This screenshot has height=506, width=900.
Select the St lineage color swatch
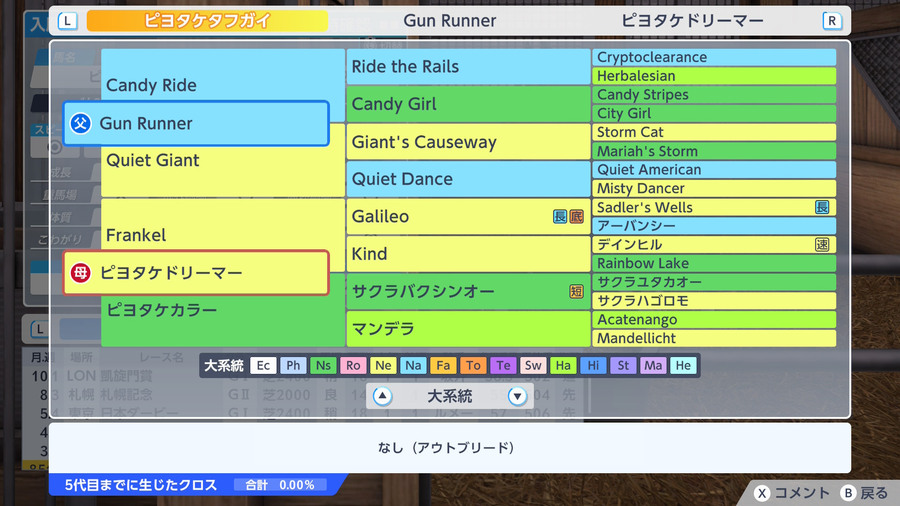pos(623,365)
